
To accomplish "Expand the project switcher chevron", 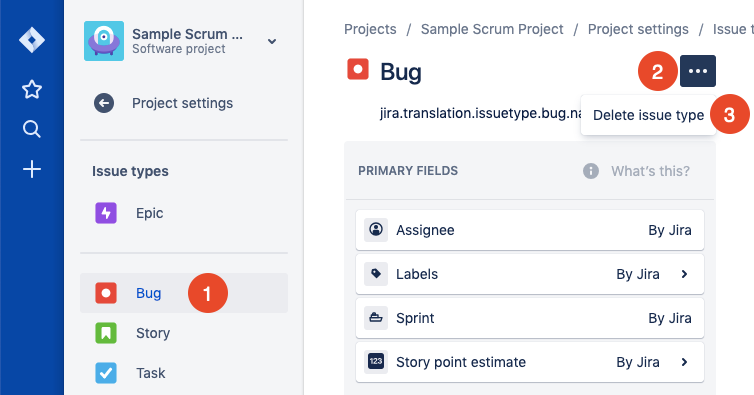I will 272,41.
